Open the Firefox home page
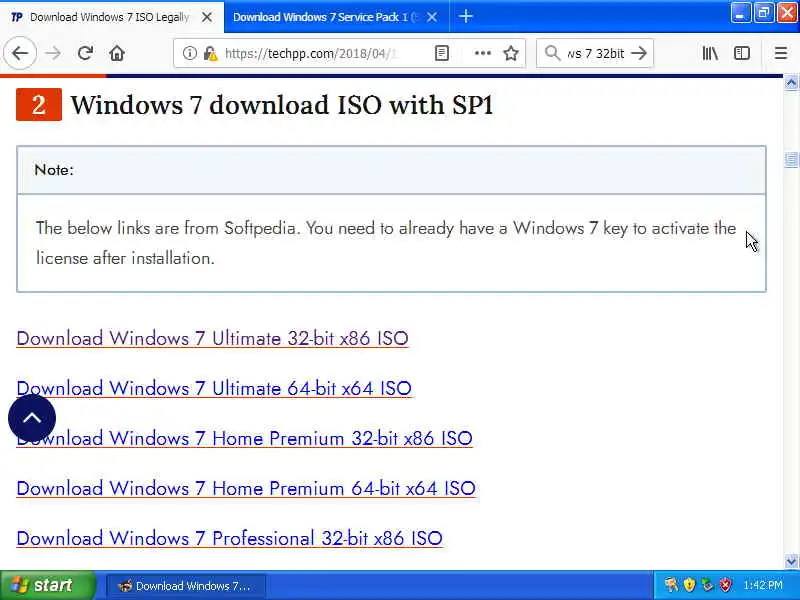Screen dimensions: 800x600 tap(117, 53)
